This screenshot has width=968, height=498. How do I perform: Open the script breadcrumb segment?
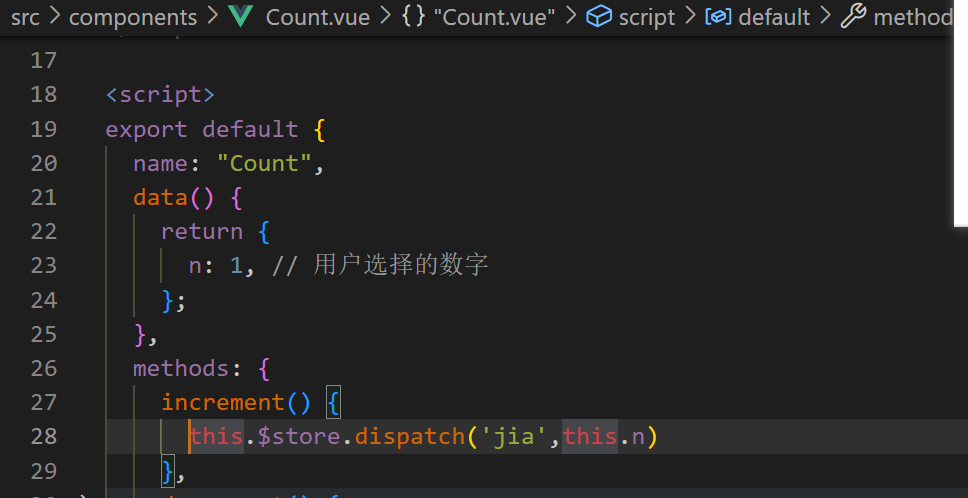(647, 17)
